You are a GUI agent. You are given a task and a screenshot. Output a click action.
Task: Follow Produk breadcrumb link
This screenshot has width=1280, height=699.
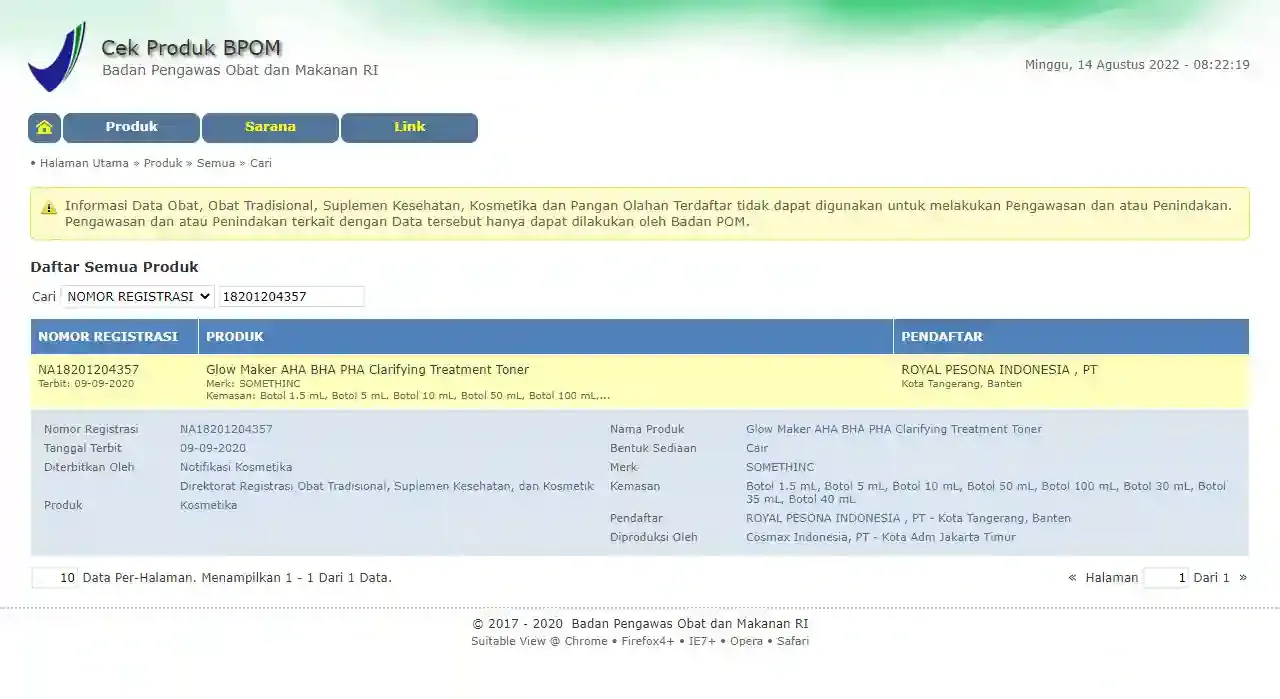[163, 163]
